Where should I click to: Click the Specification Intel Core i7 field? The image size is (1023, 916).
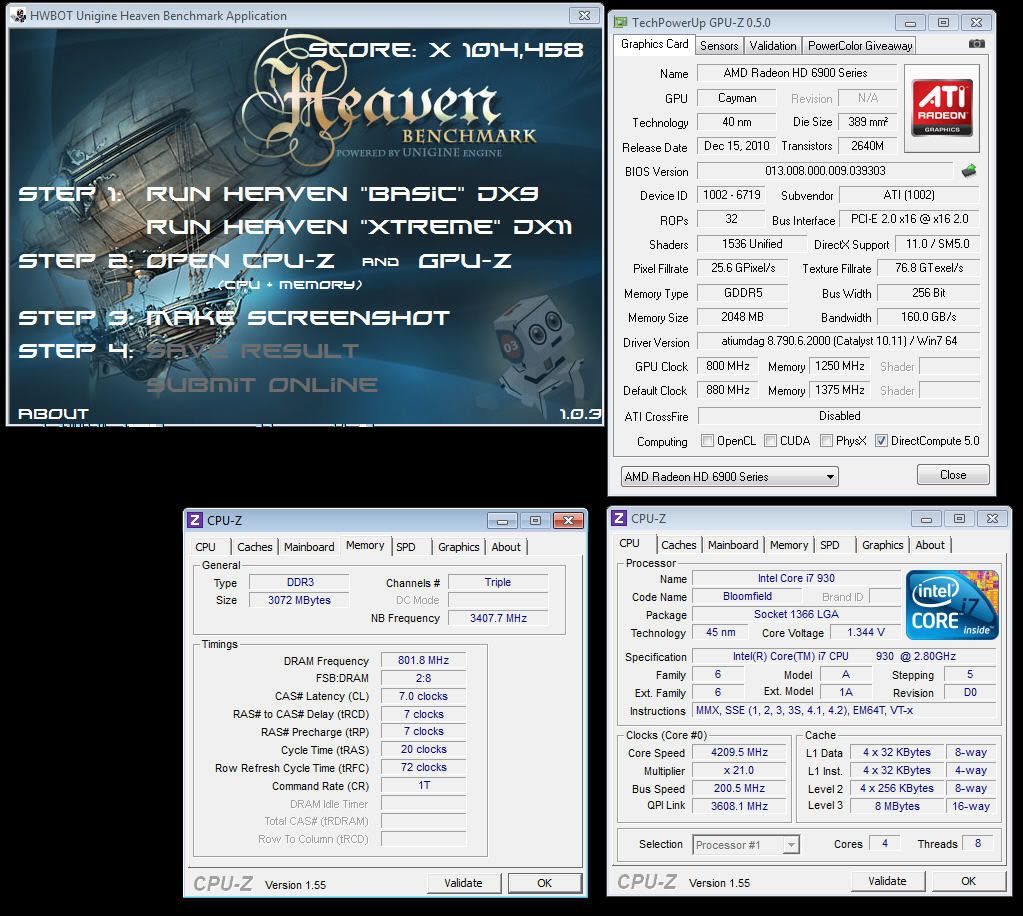click(844, 656)
